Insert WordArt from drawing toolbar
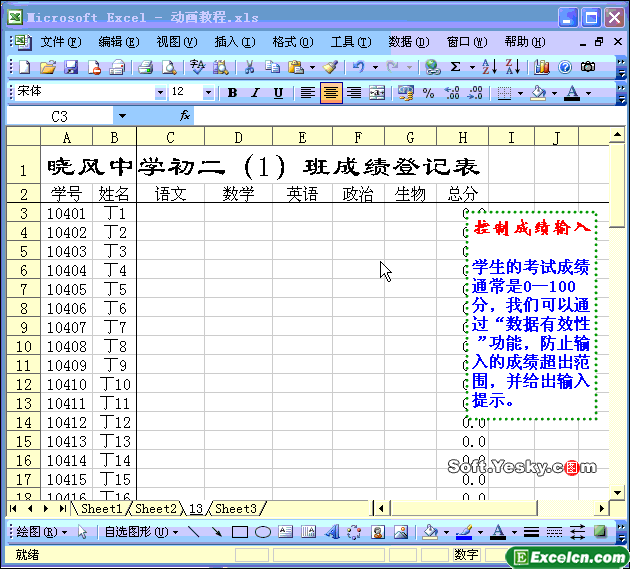This screenshot has width=630, height=569. [x=332, y=532]
